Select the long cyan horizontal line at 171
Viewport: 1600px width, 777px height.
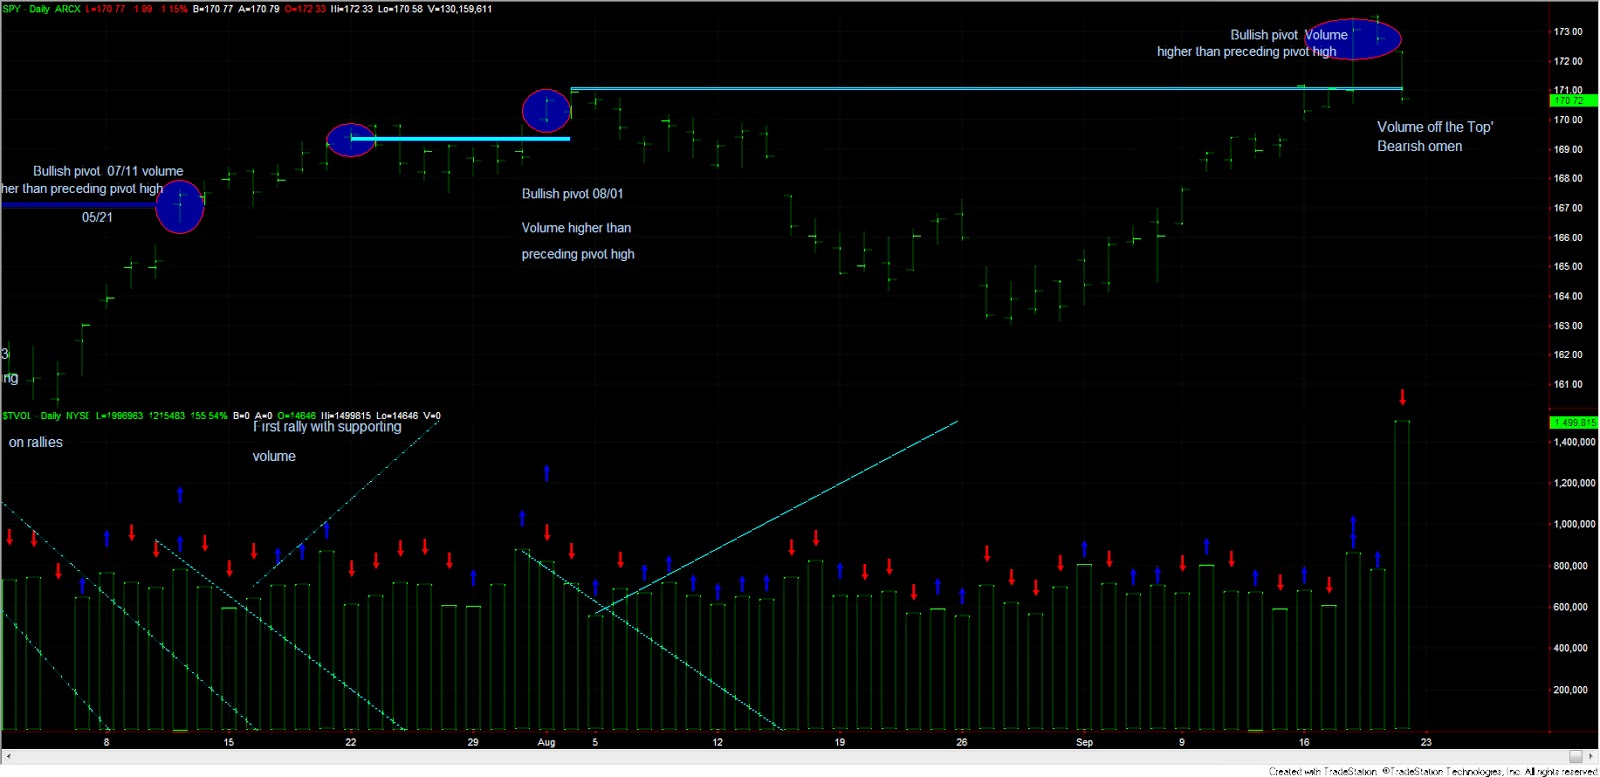[986, 89]
